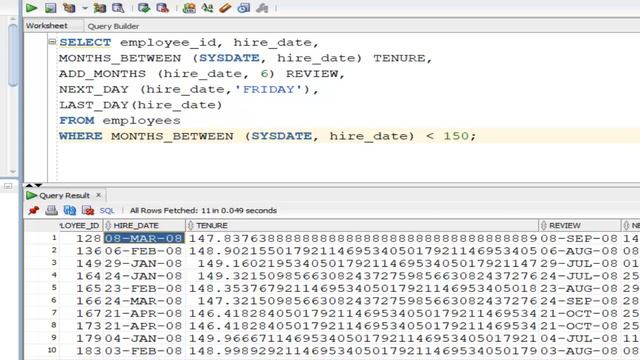Select the tenure value starting 148.9021
640x360 pixels.
362,251
